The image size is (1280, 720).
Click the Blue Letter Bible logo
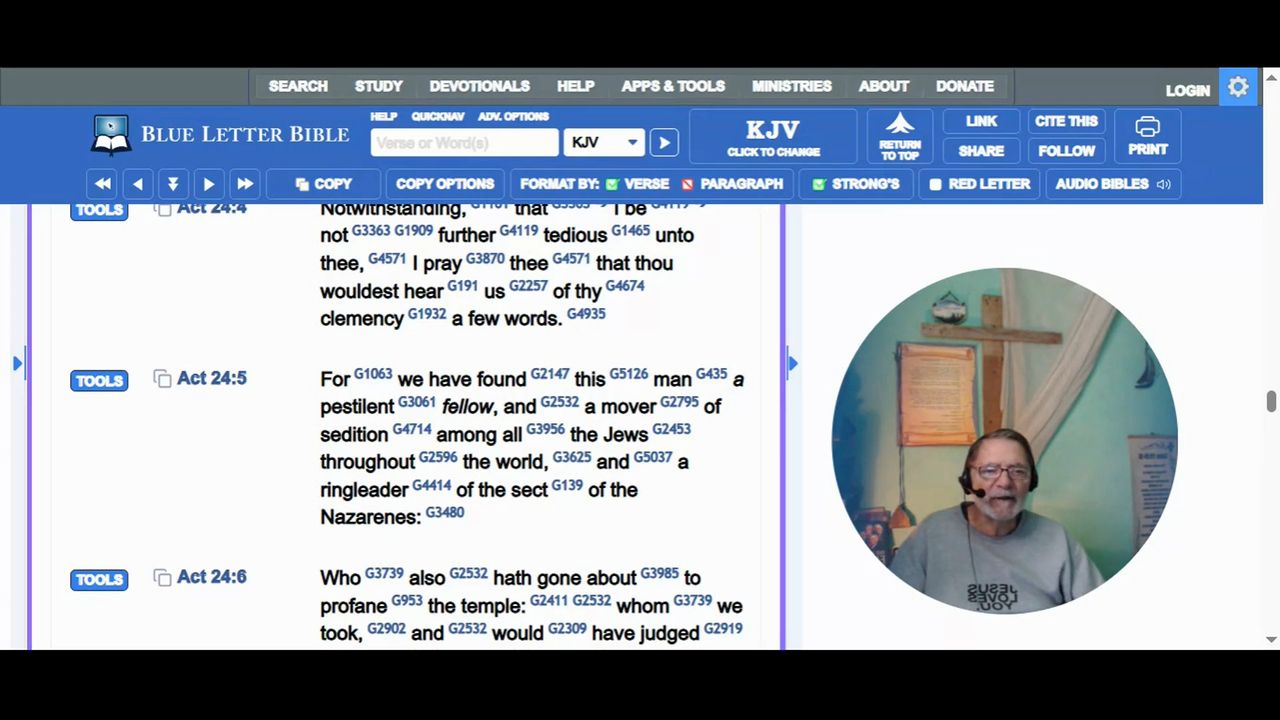coord(220,135)
